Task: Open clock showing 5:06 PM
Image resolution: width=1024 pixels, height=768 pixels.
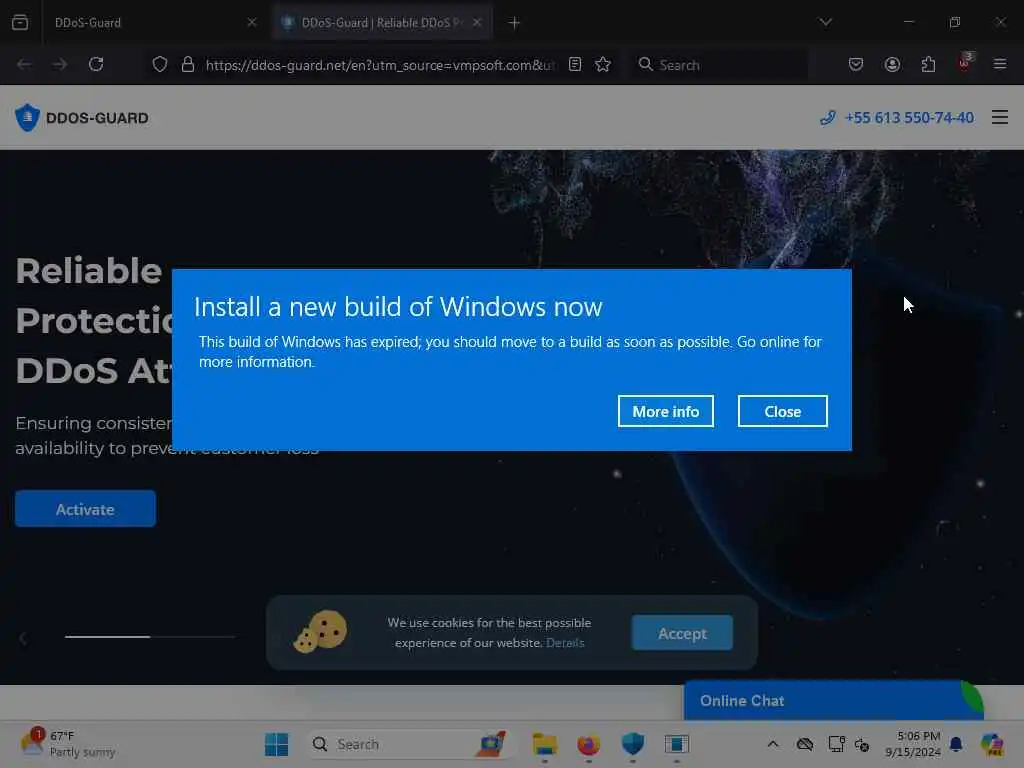Action: click(913, 744)
